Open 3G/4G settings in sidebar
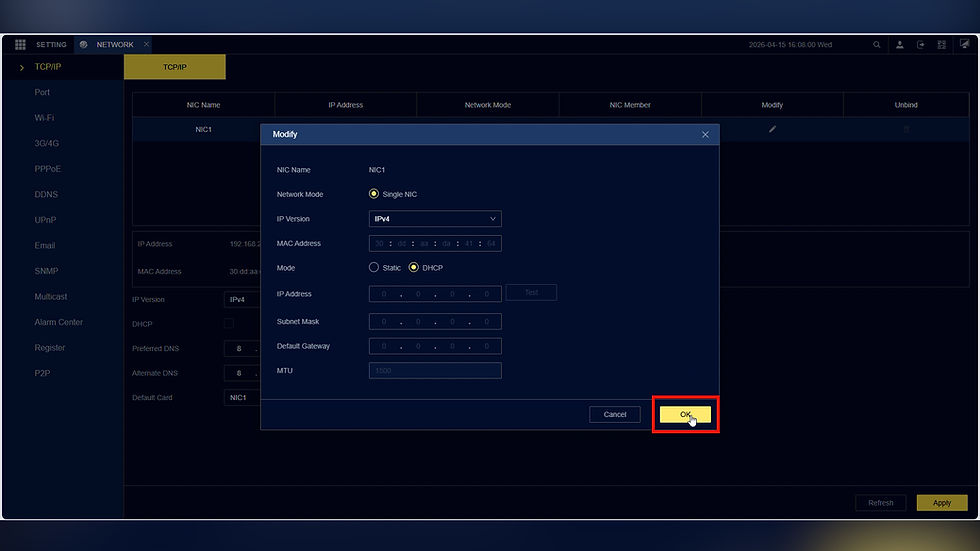This screenshot has width=980, height=551. click(x=47, y=143)
